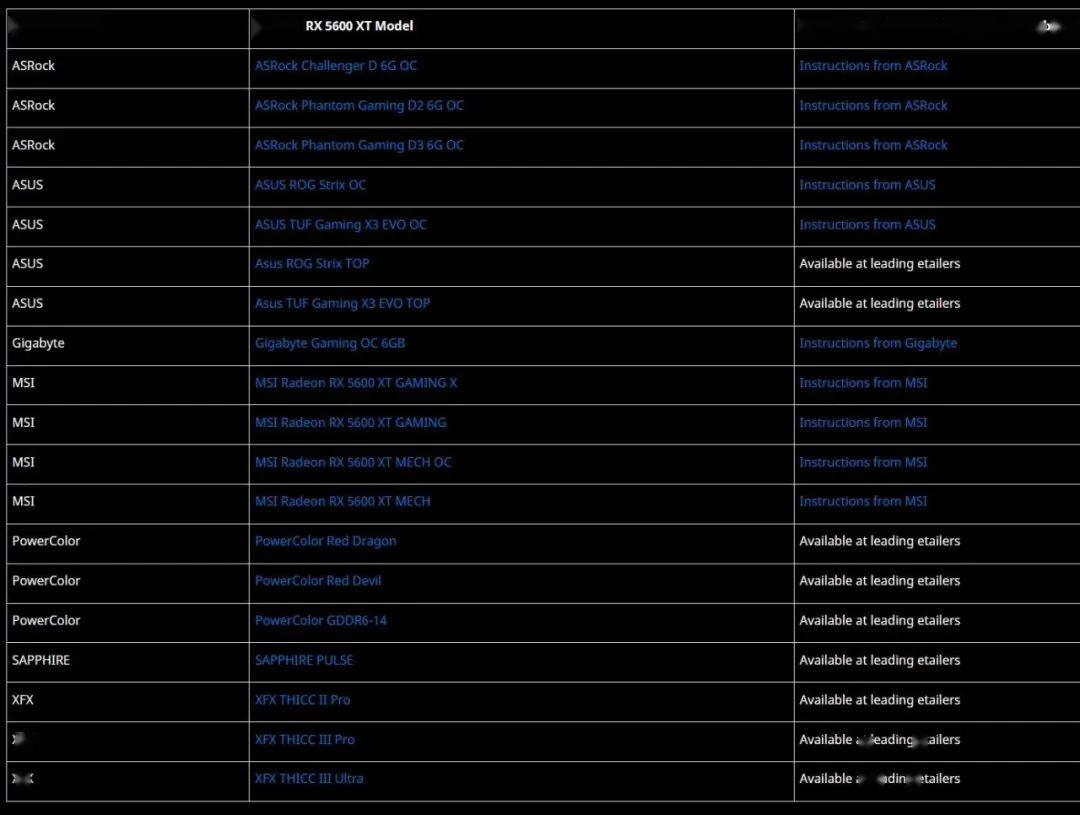The width and height of the screenshot is (1080, 815).
Task: Follow Instructions from ASRock for Phantom Gaming D3
Action: point(873,145)
